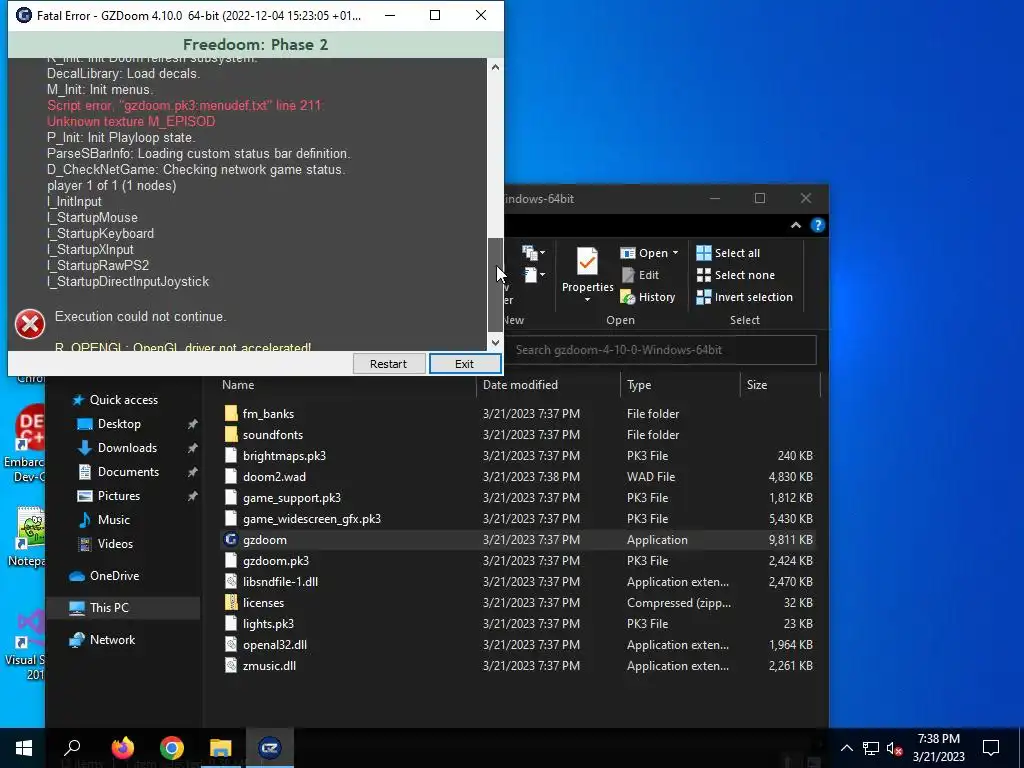Open Firefox from the taskbar
Viewport: 1024px width, 768px height.
click(x=123, y=748)
